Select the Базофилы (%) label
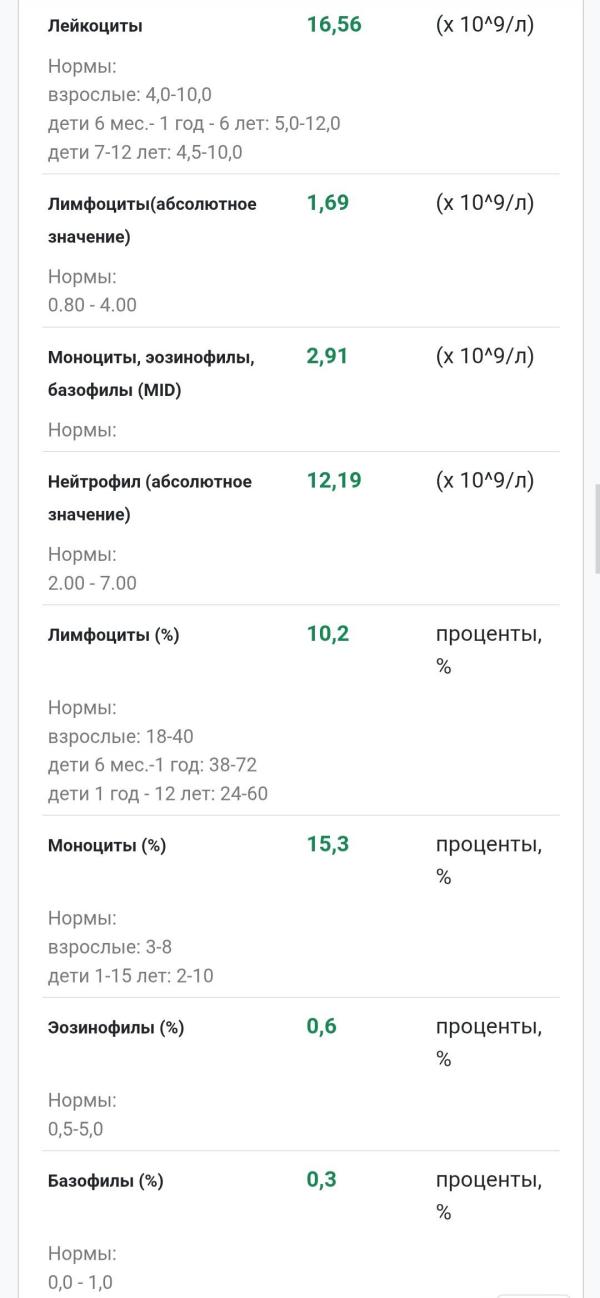This screenshot has height=1298, width=600. tap(105, 1181)
